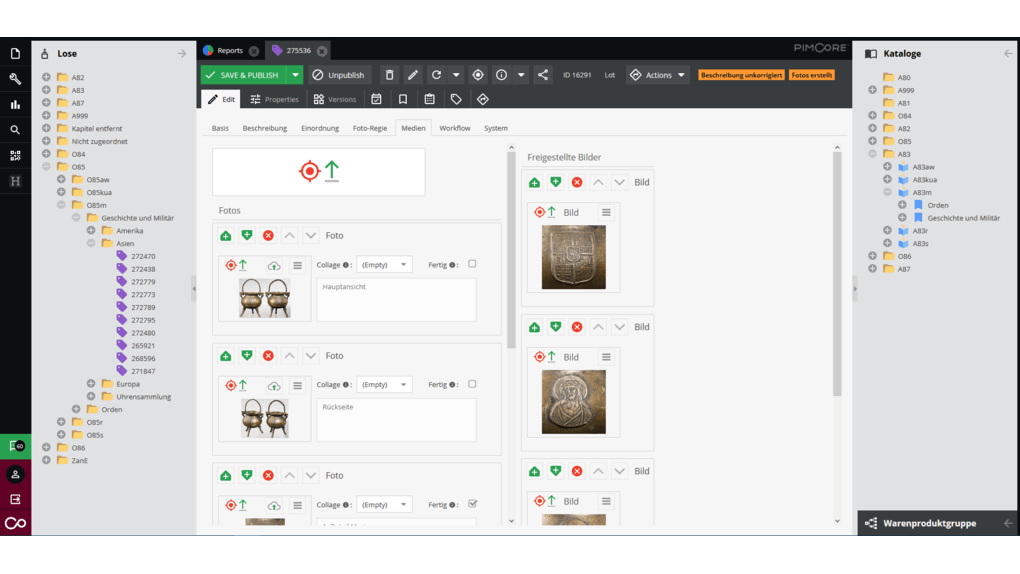
Task: Switch to the Workflow tab
Action: tap(455, 128)
